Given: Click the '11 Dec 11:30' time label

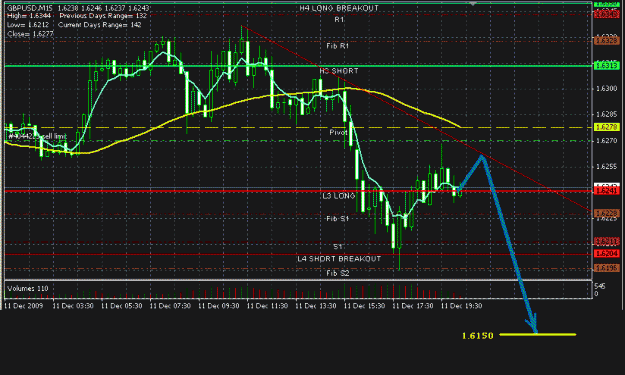Looking at the screenshot, I should [267, 306].
